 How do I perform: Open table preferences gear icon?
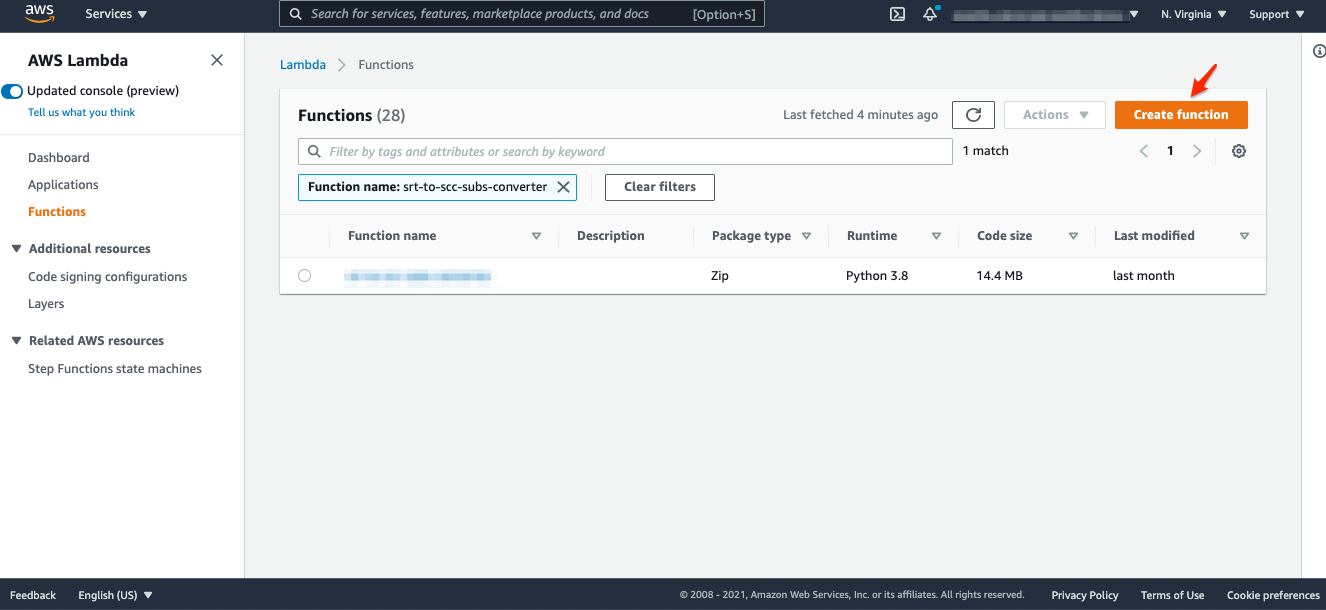click(1239, 151)
